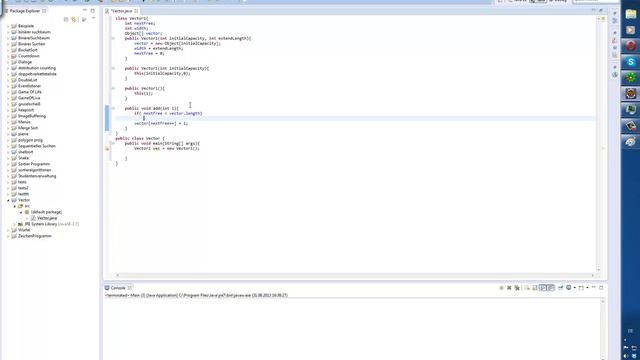Select the ImageBuffering project

pos(32,116)
